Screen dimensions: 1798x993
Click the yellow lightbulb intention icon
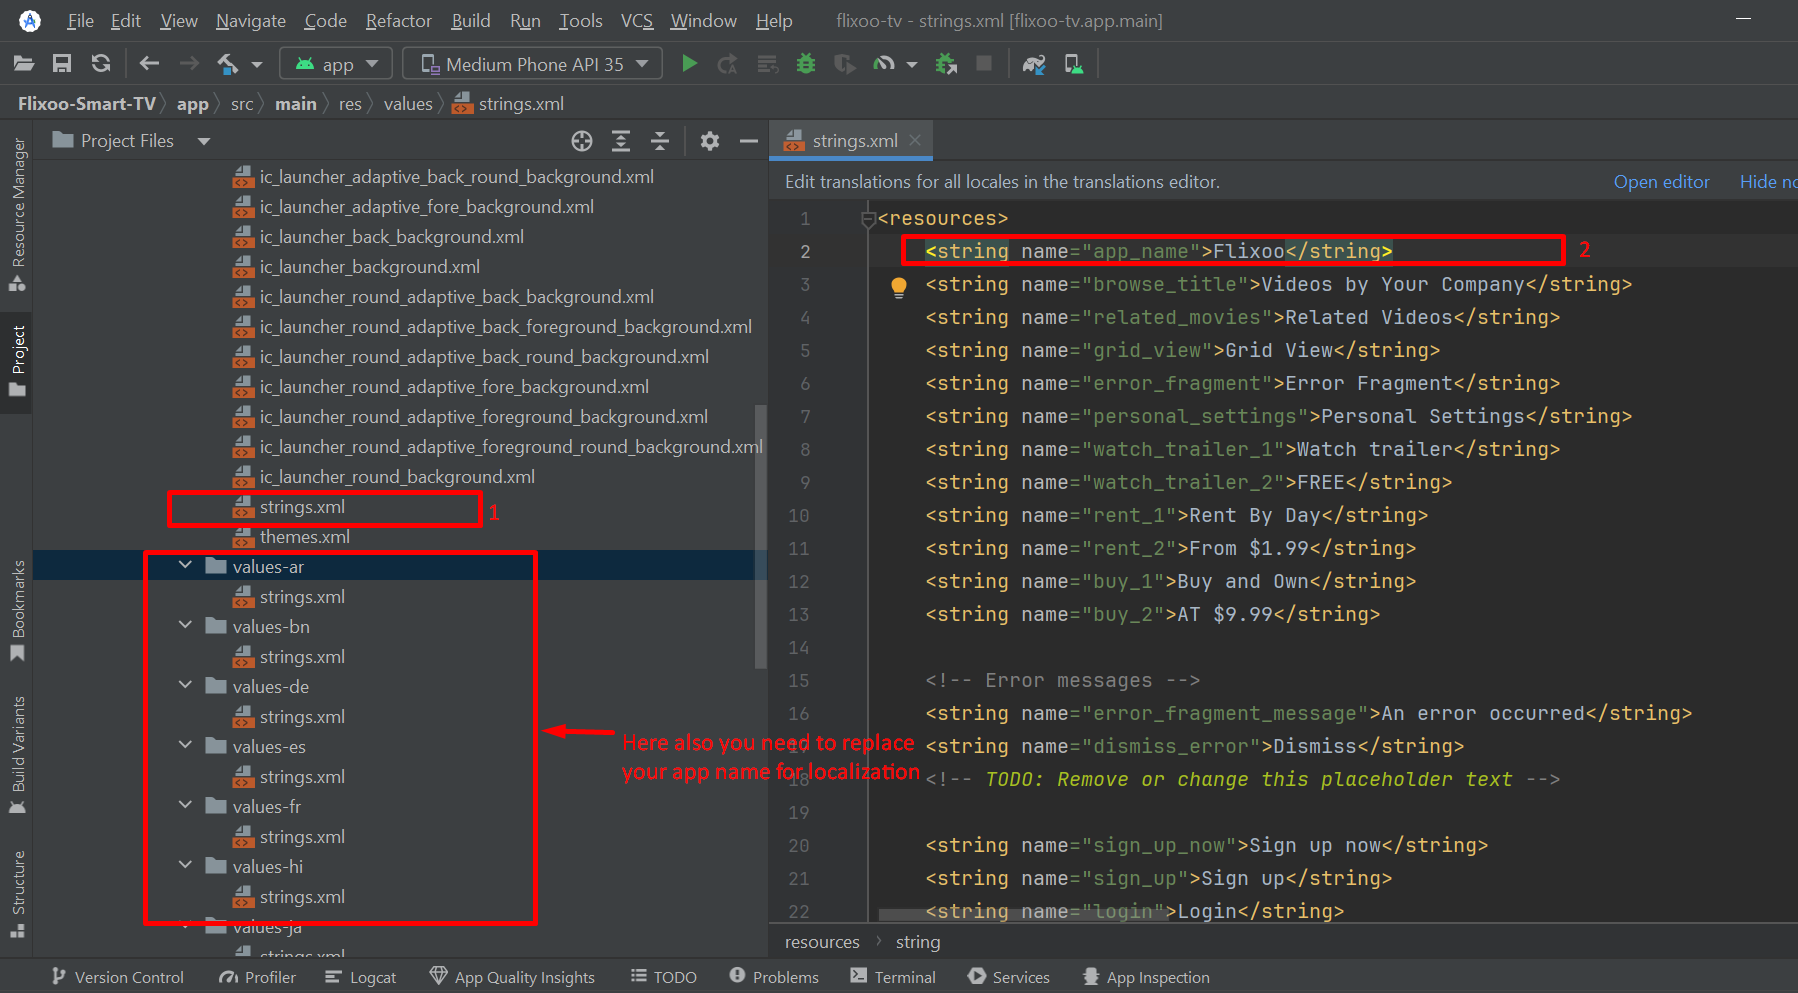(898, 288)
